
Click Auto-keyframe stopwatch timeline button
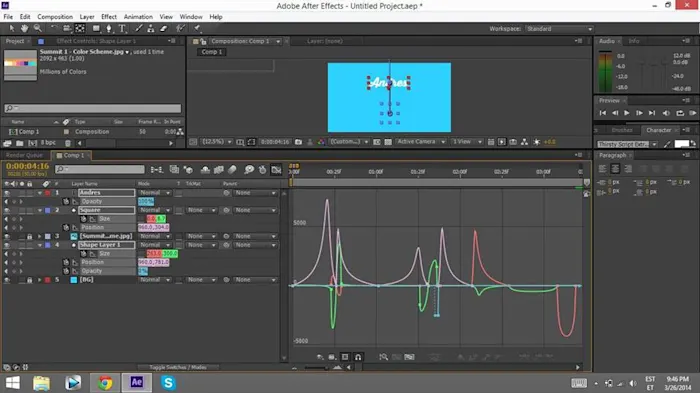click(x=262, y=170)
